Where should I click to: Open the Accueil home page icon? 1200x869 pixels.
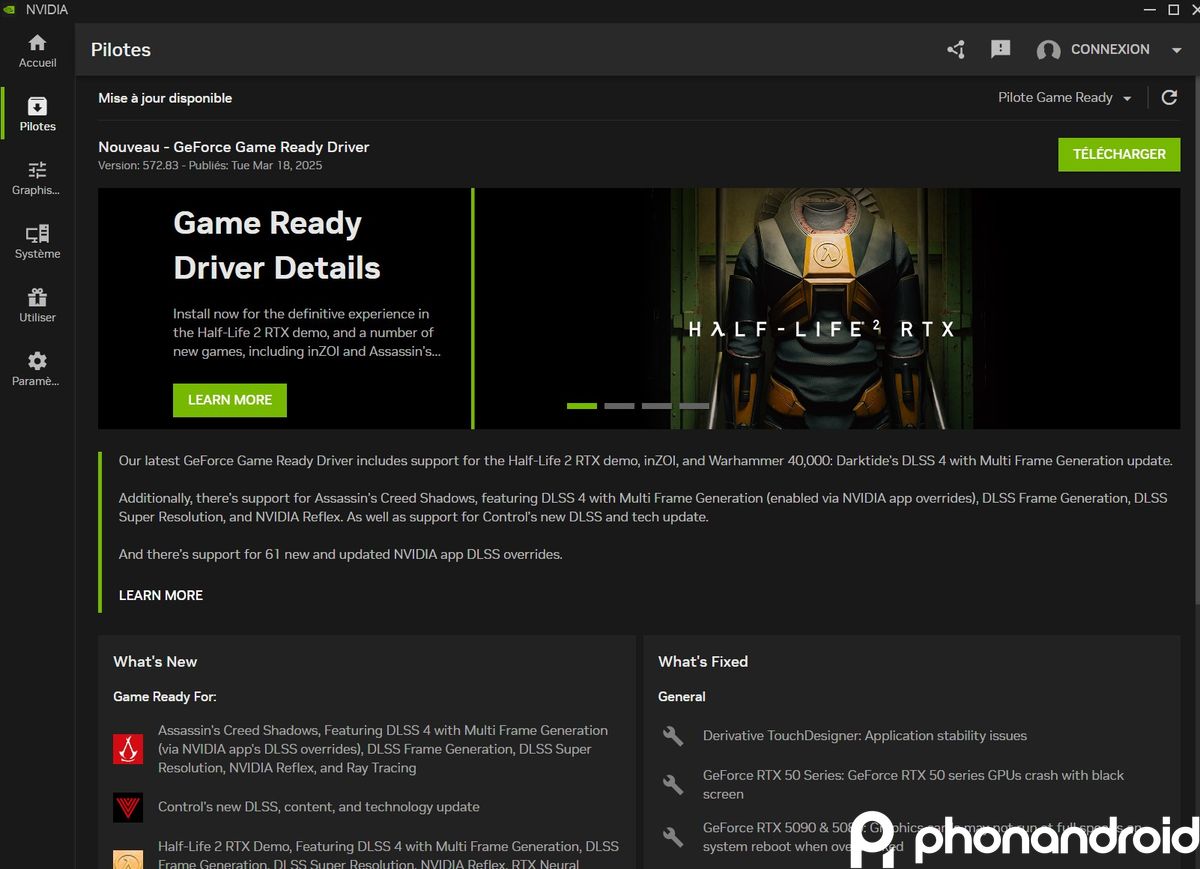(x=37, y=44)
